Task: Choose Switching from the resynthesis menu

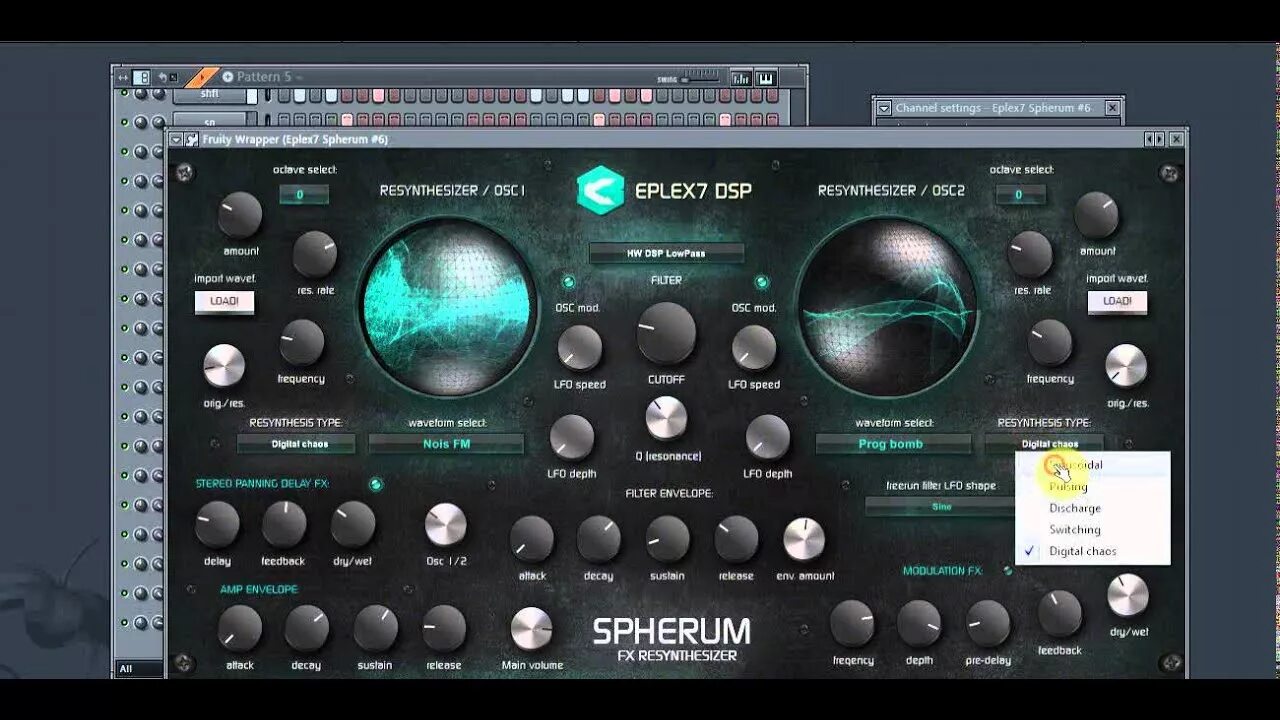Action: [x=1092, y=530]
